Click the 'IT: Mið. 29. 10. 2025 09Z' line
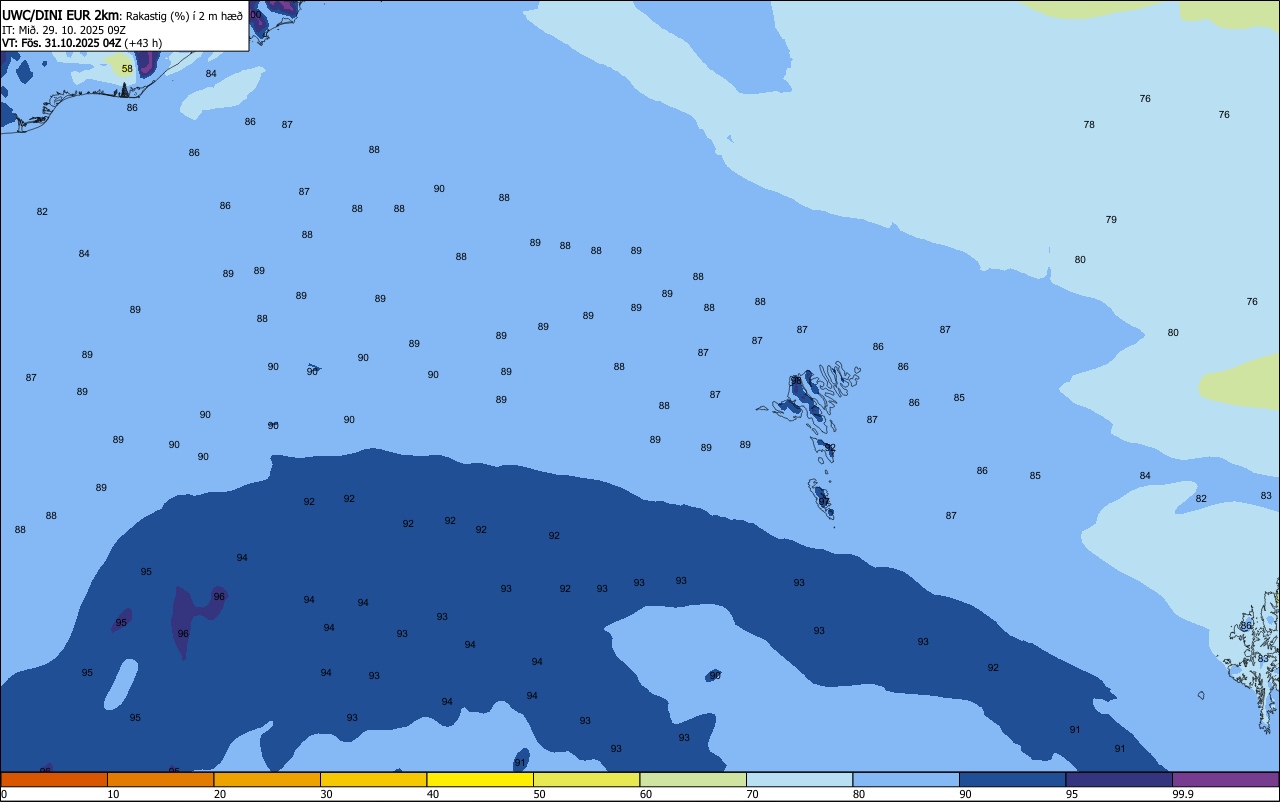The width and height of the screenshot is (1280, 802). tap(64, 30)
